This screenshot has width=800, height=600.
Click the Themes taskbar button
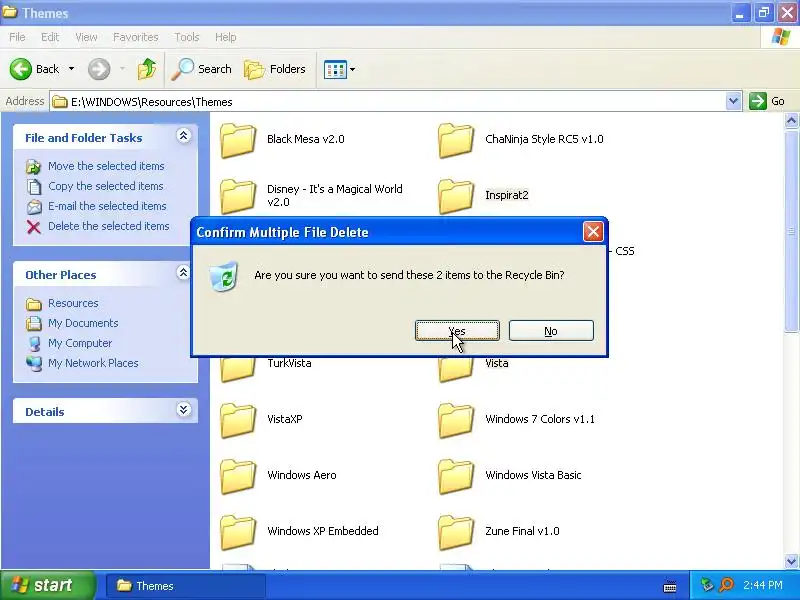186,586
